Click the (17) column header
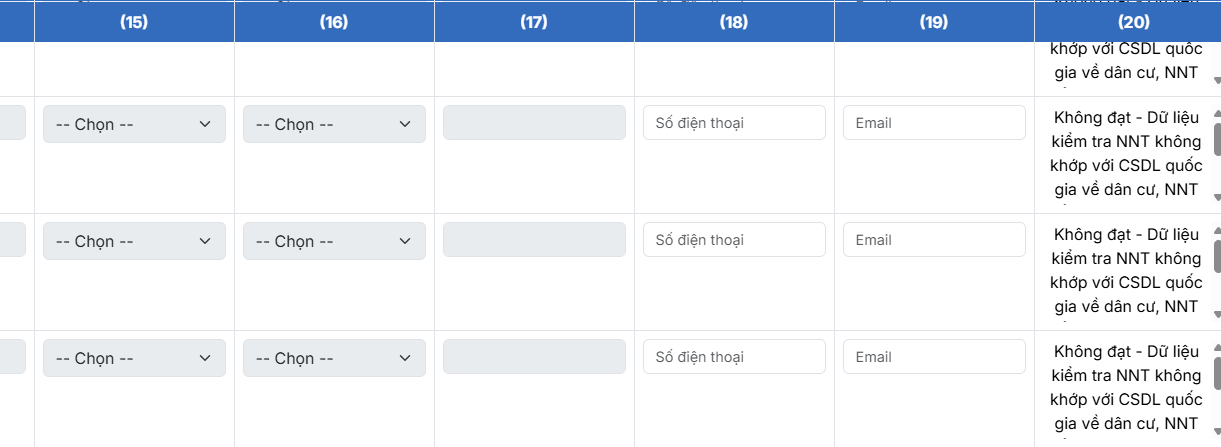Screen dimensions: 1221x447 click(x=534, y=22)
